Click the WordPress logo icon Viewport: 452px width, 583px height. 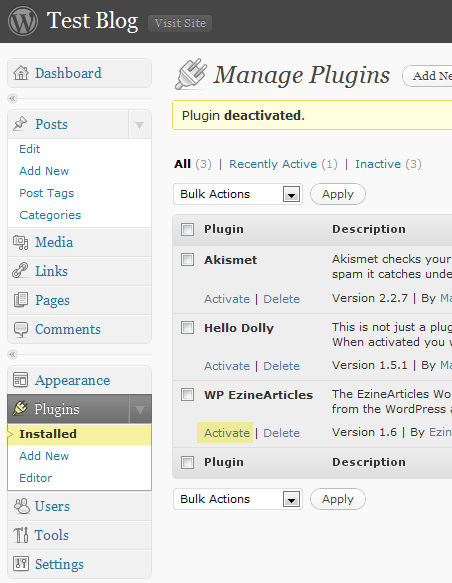(23, 21)
